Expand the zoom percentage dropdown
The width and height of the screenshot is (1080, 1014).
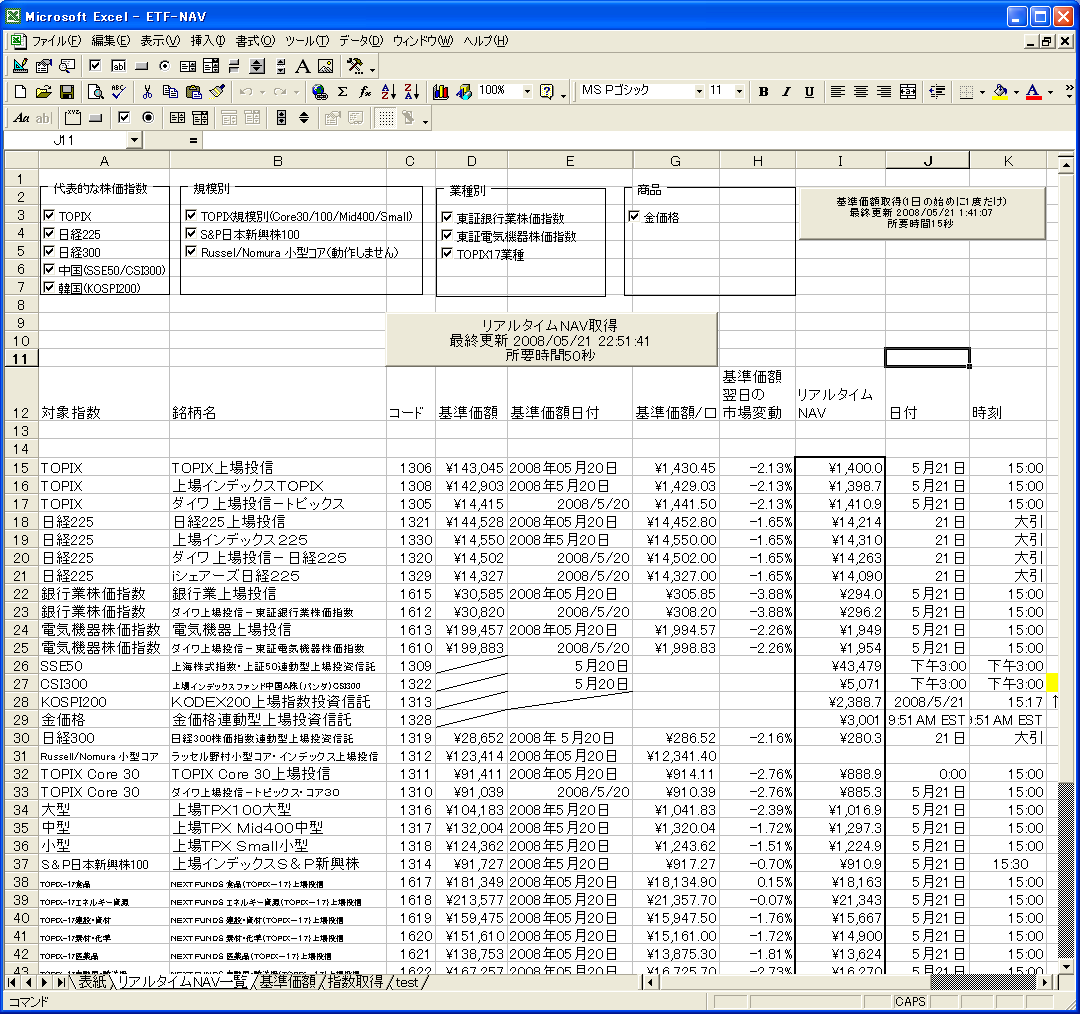click(x=527, y=91)
